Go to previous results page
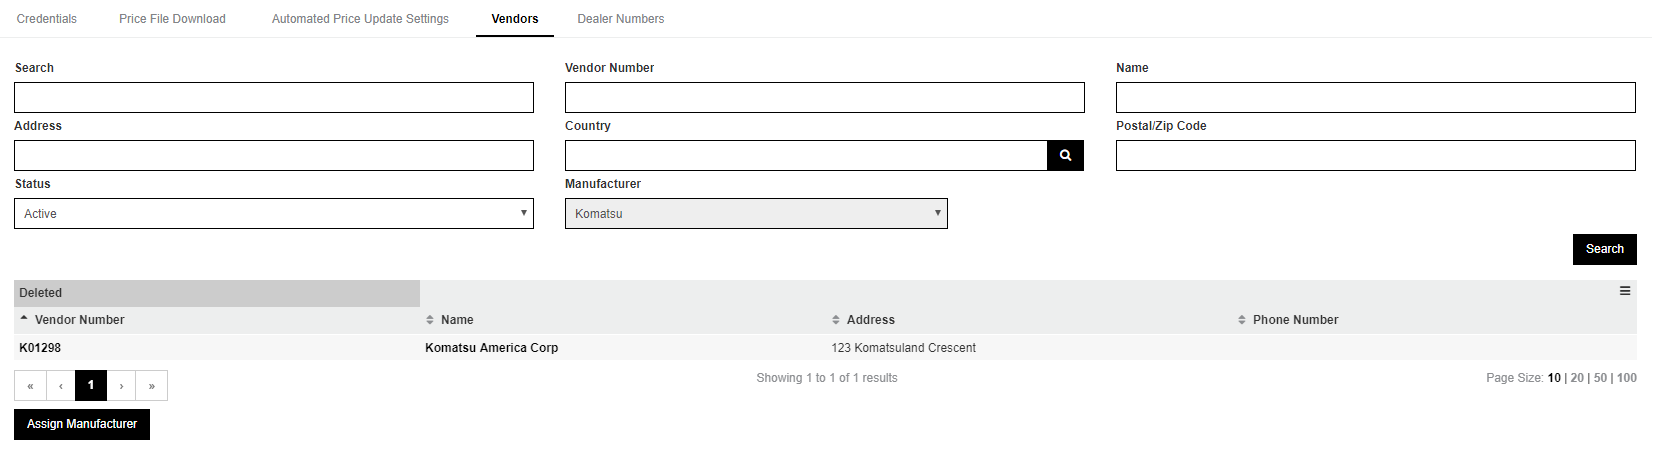This screenshot has width=1657, height=462. pos(61,385)
